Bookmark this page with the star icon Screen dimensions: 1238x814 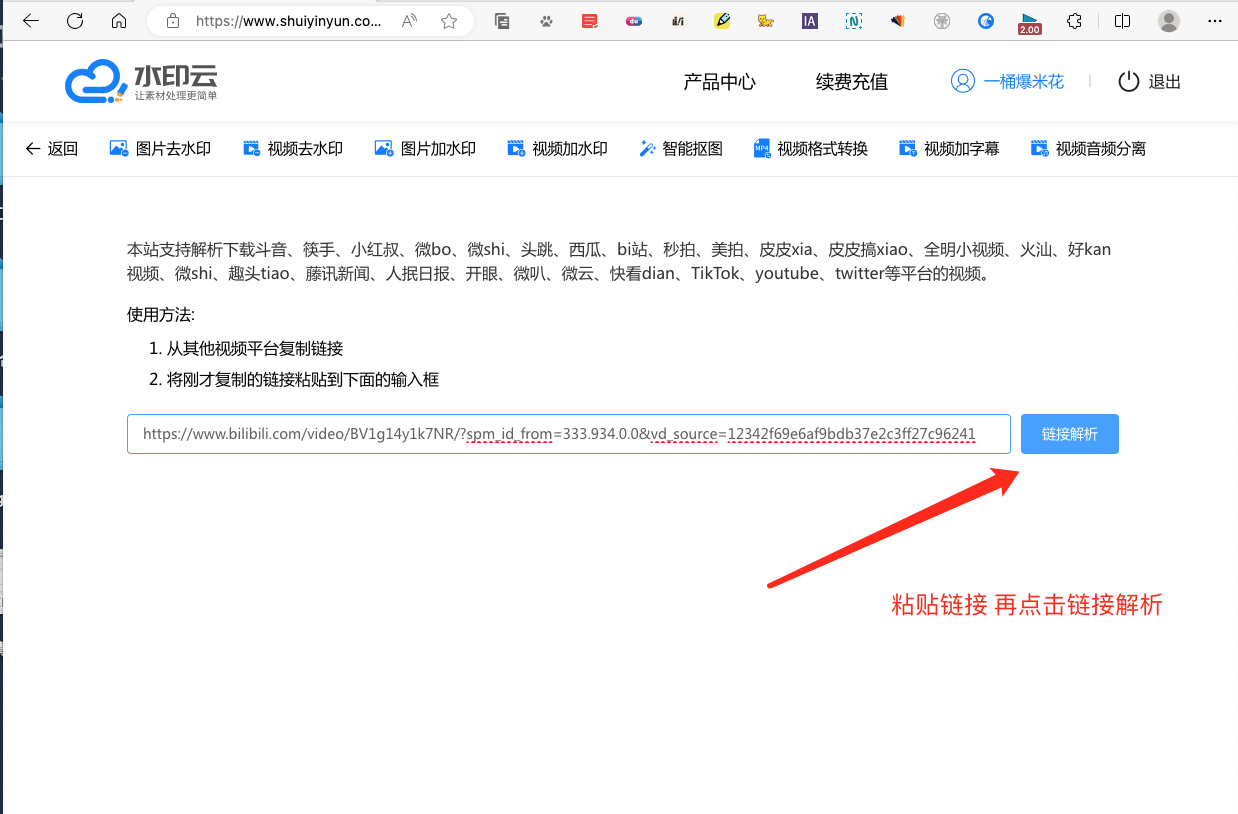449,21
